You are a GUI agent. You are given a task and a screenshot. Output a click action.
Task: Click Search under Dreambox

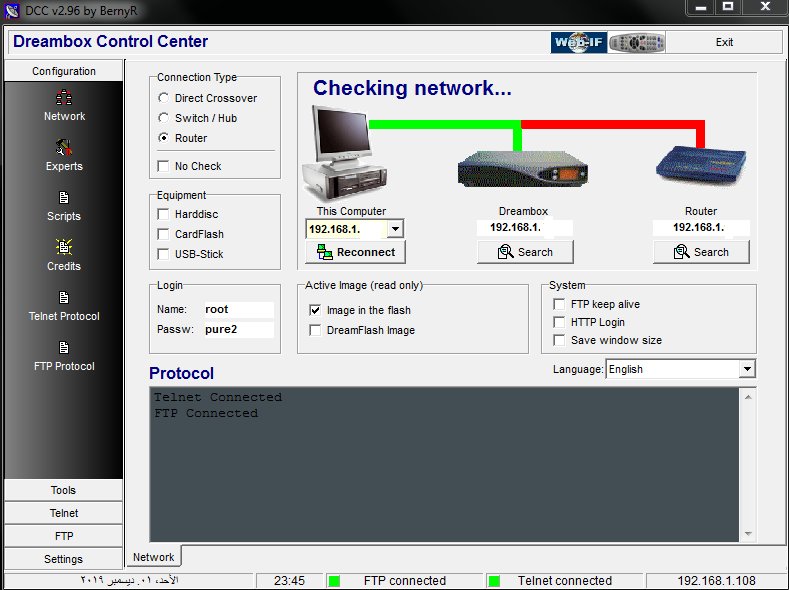[525, 252]
